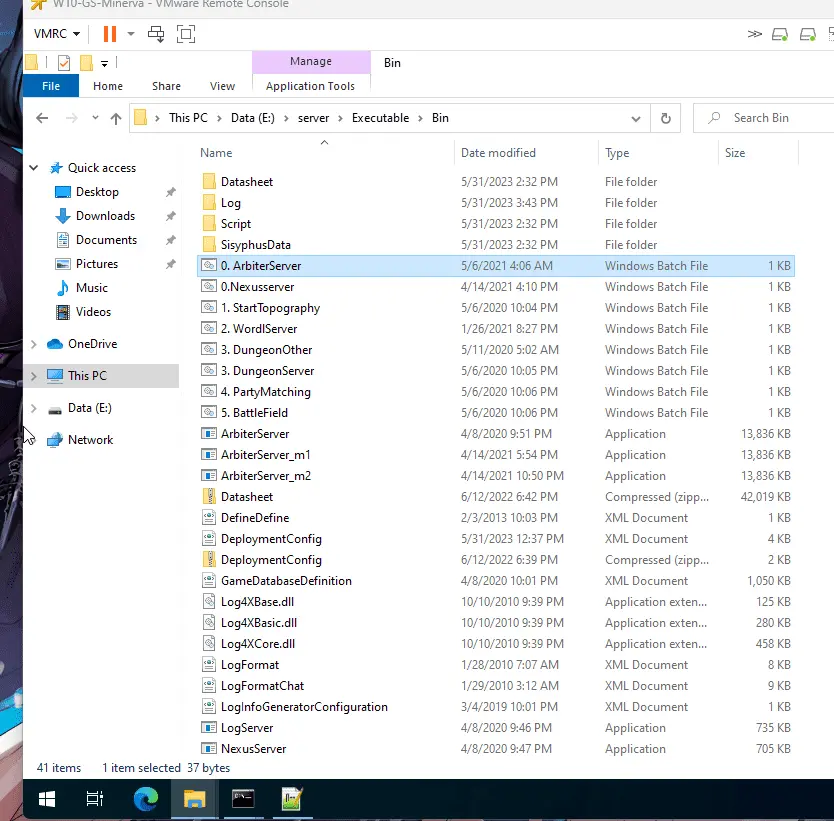Viewport: 834px width, 821px height.
Task: Open Task View on the taskbar
Action: (x=95, y=799)
